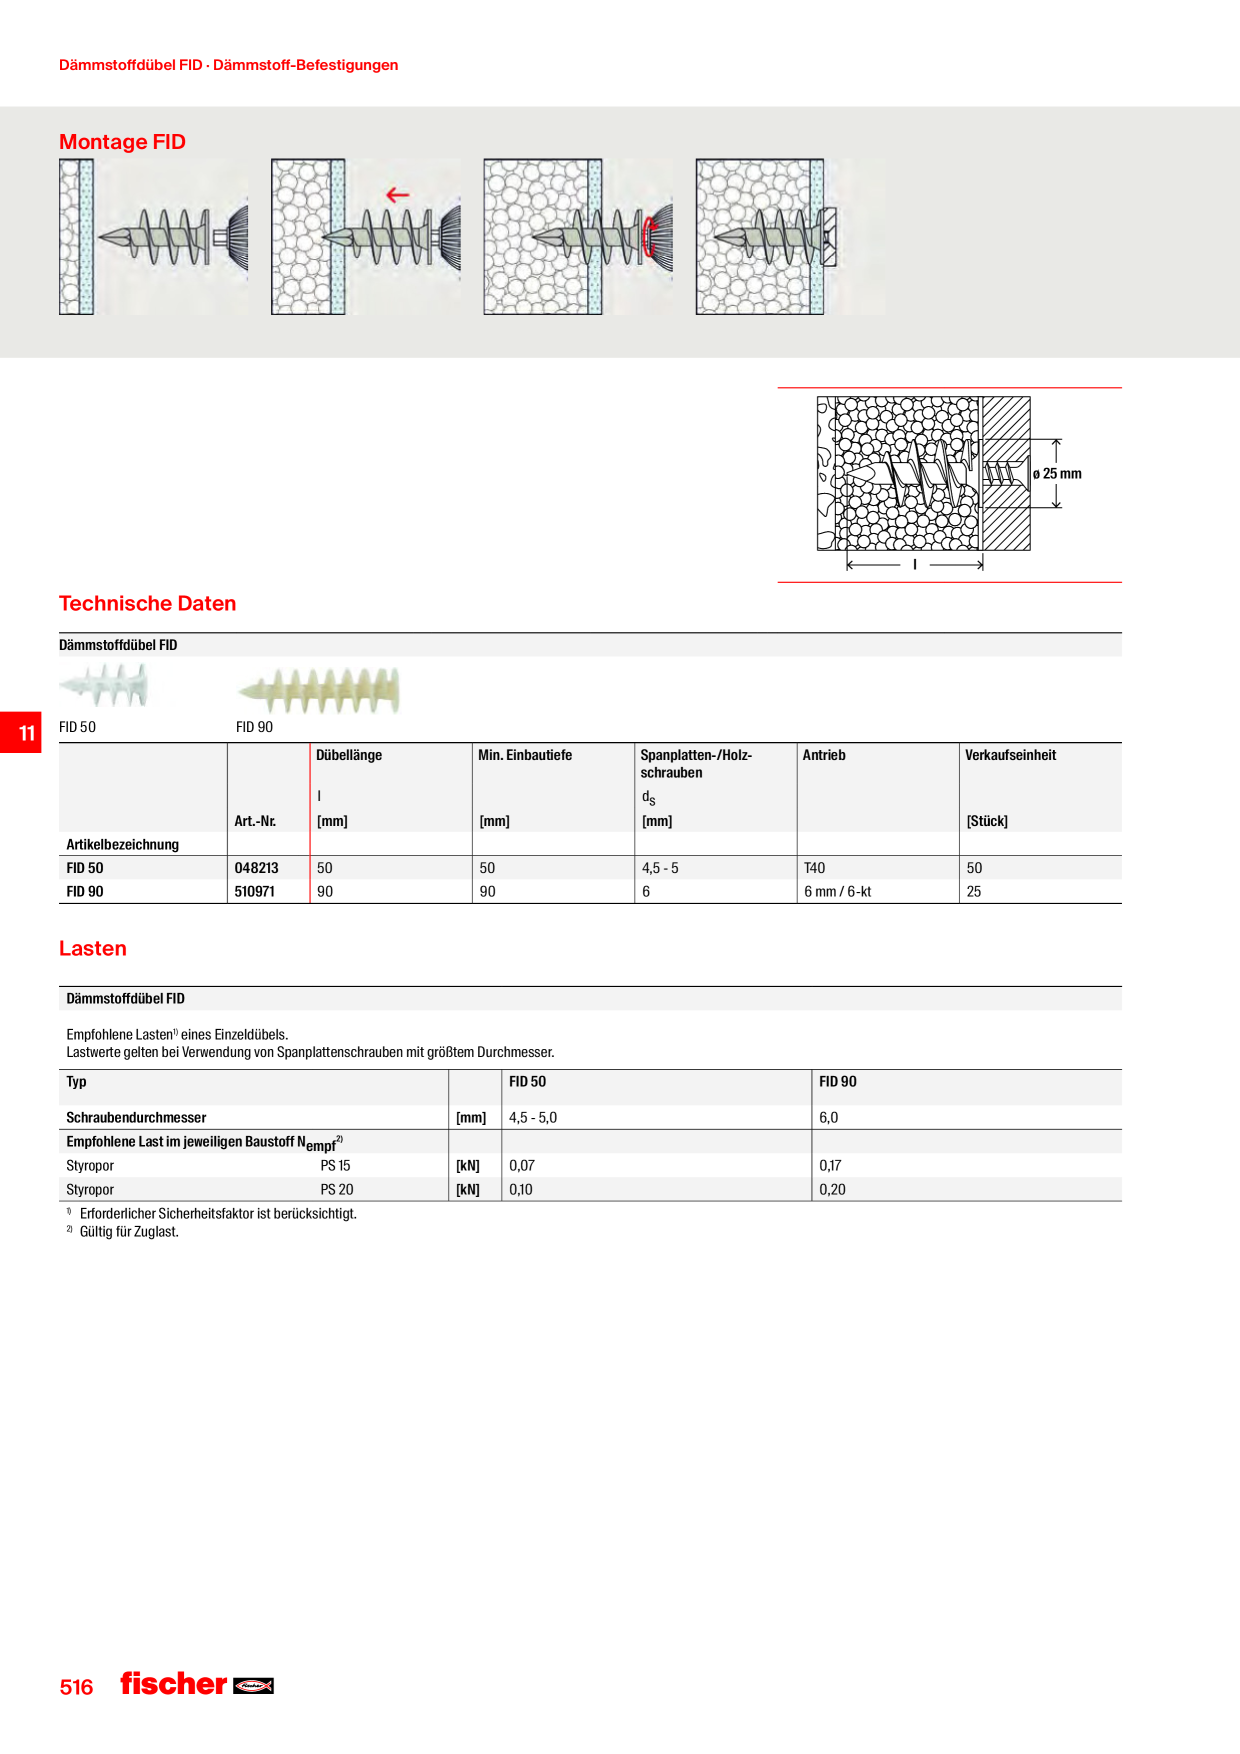Click the page header Dämmstoffdübel FID · Dämmstoff-Befestigungen

pos(228,65)
